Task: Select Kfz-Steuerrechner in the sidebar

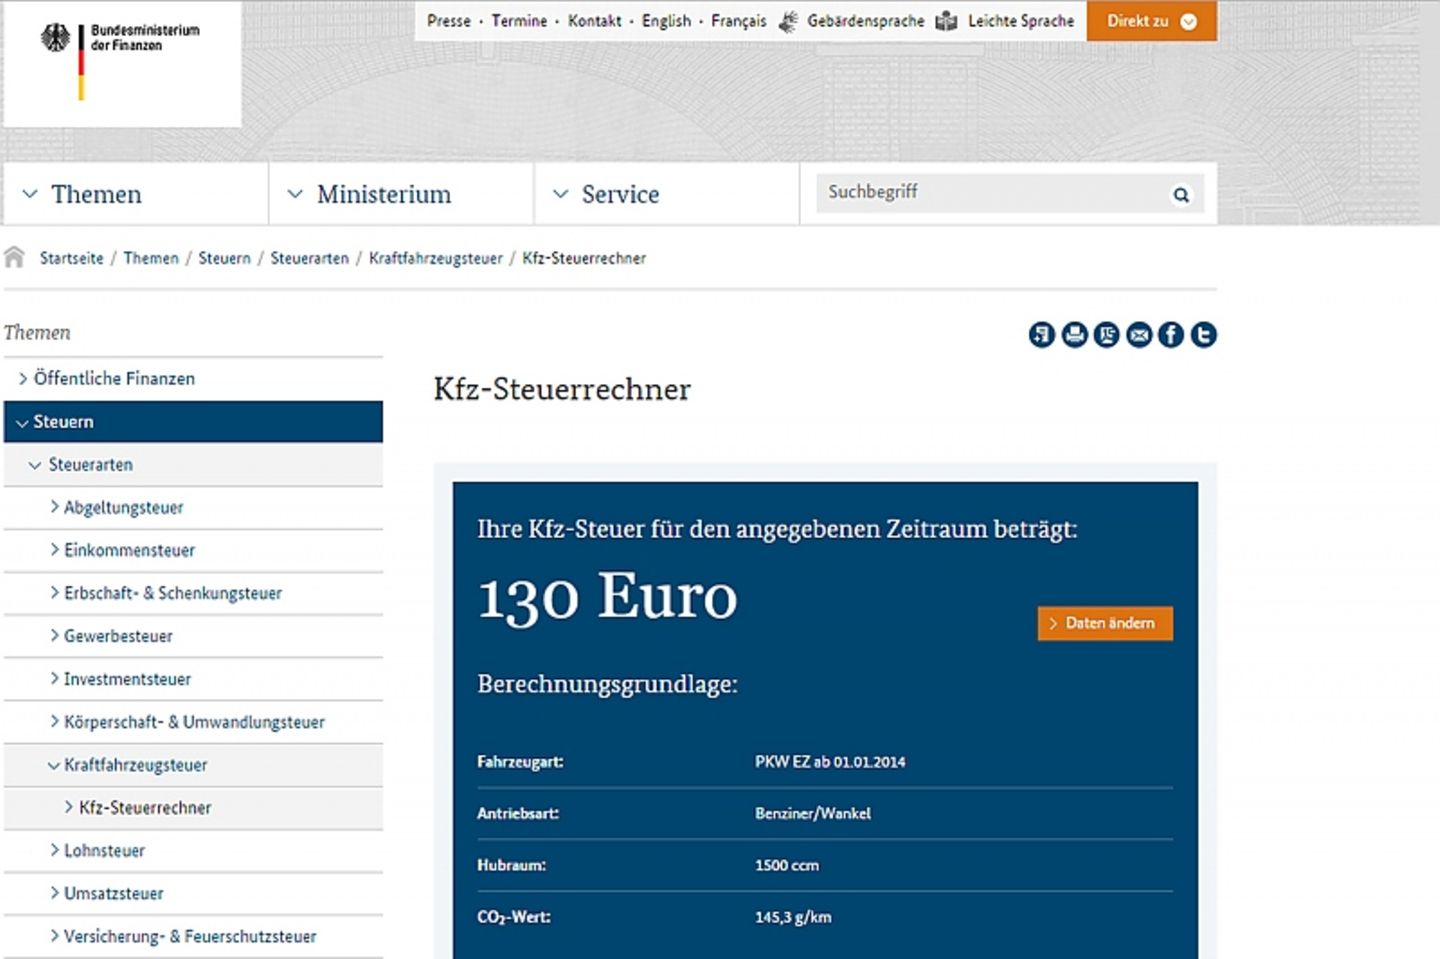Action: point(193,808)
